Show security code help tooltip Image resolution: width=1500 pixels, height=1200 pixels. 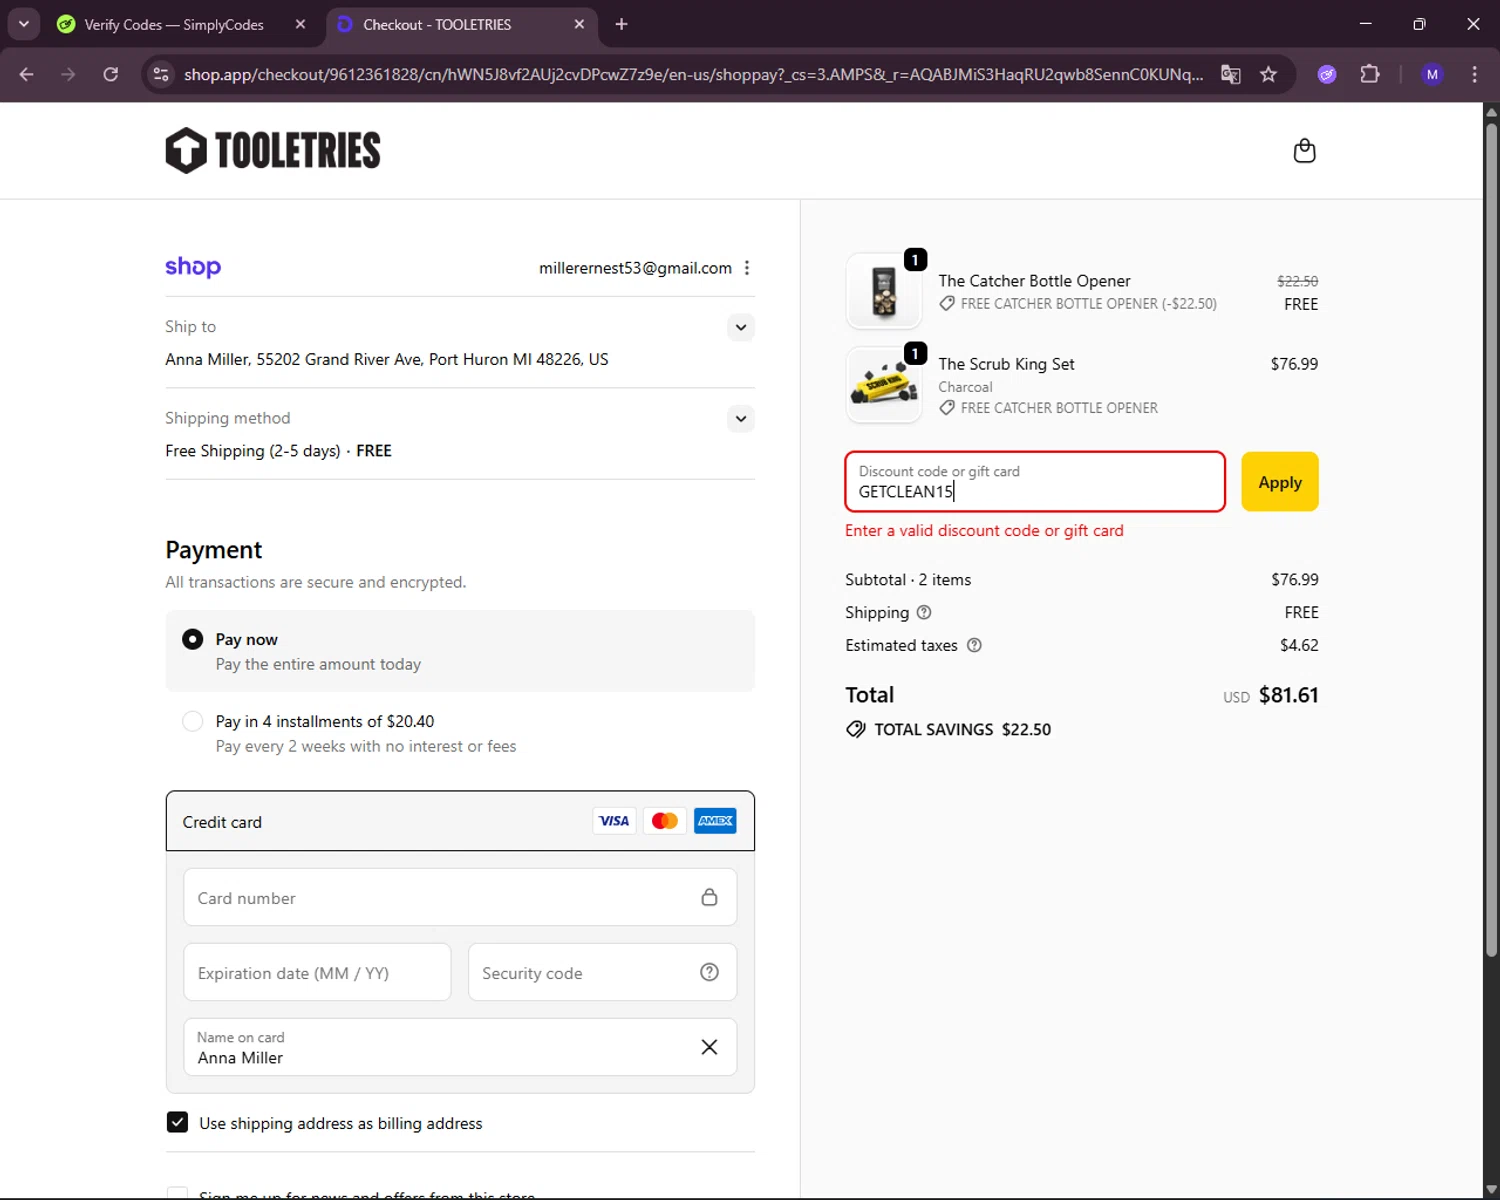709,972
